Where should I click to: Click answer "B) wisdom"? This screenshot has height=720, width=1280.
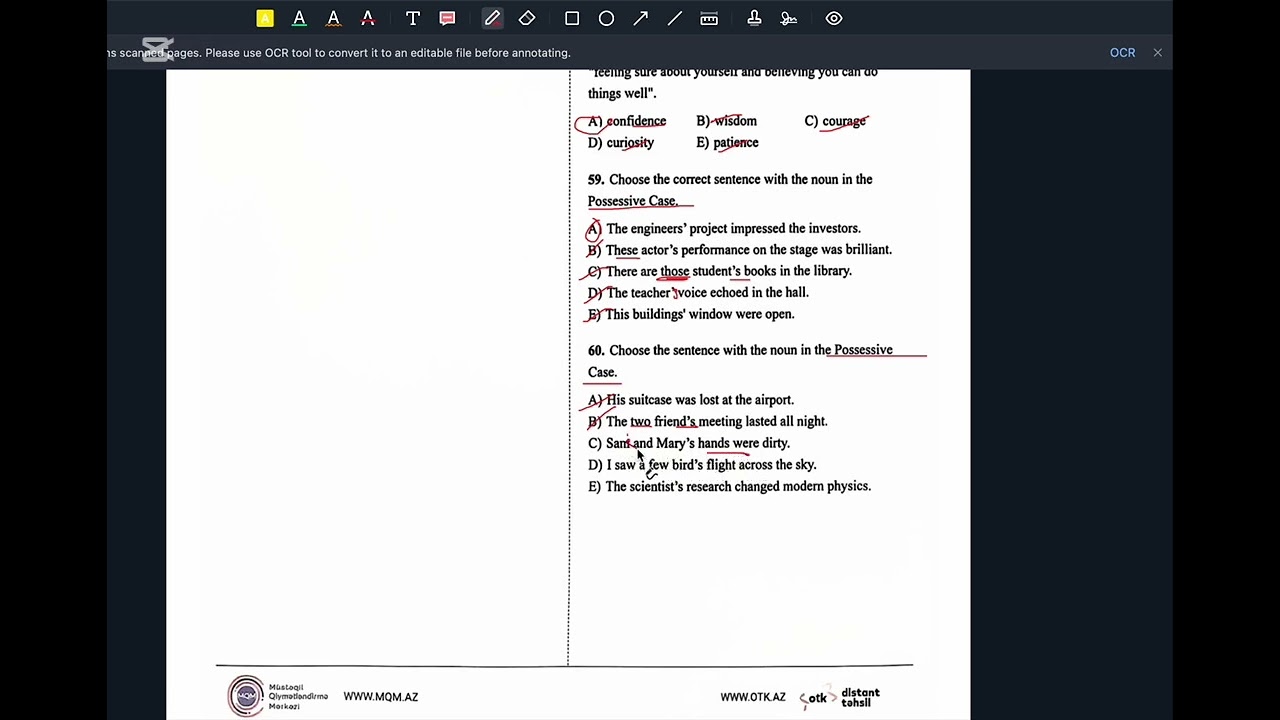click(x=727, y=121)
